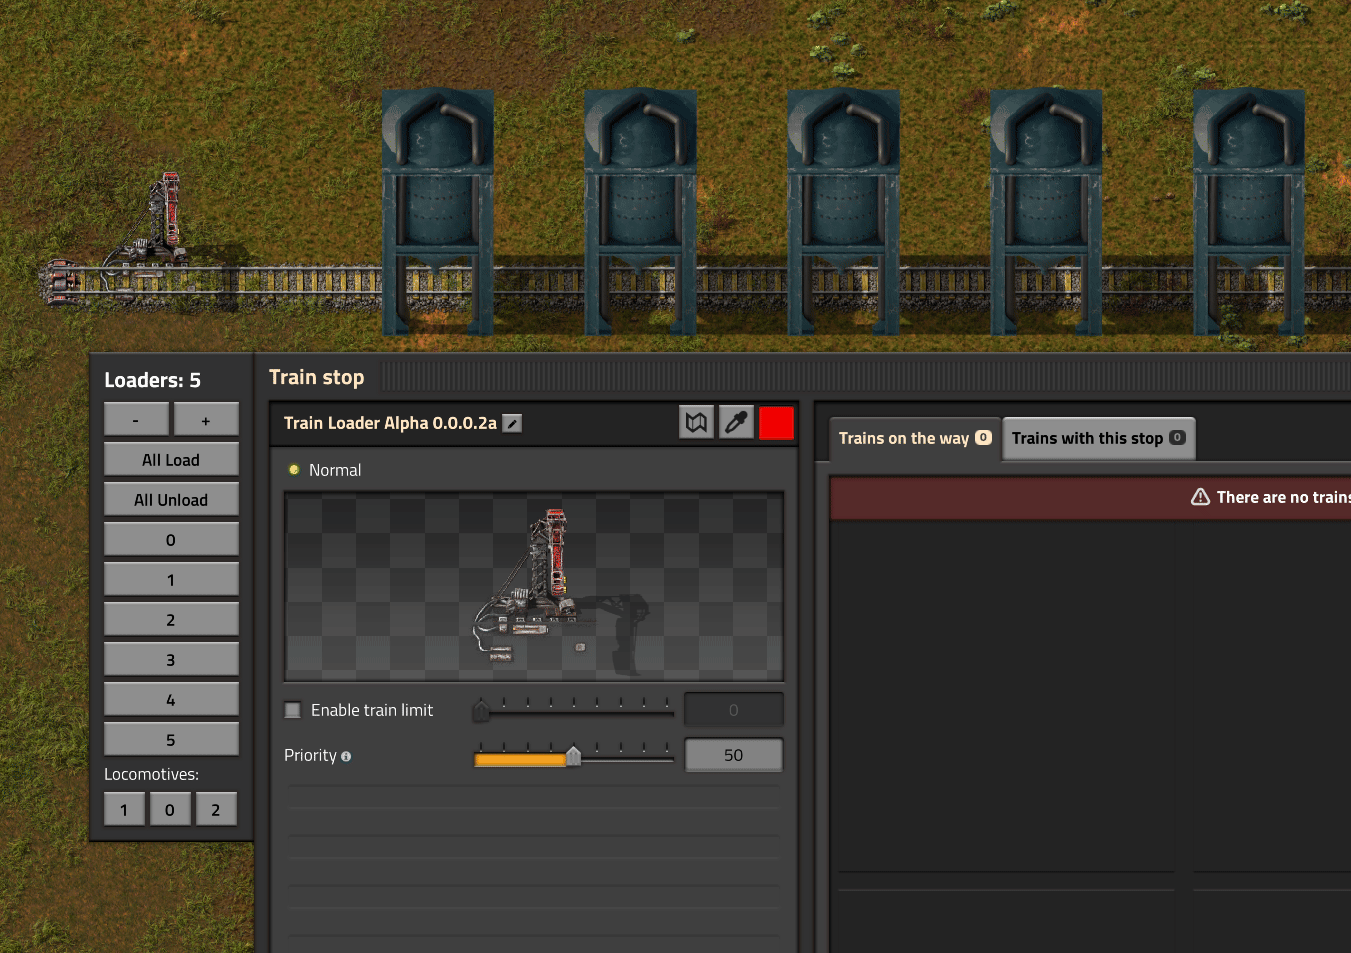Click the train limit value field
The width and height of the screenshot is (1351, 953).
[x=733, y=710]
